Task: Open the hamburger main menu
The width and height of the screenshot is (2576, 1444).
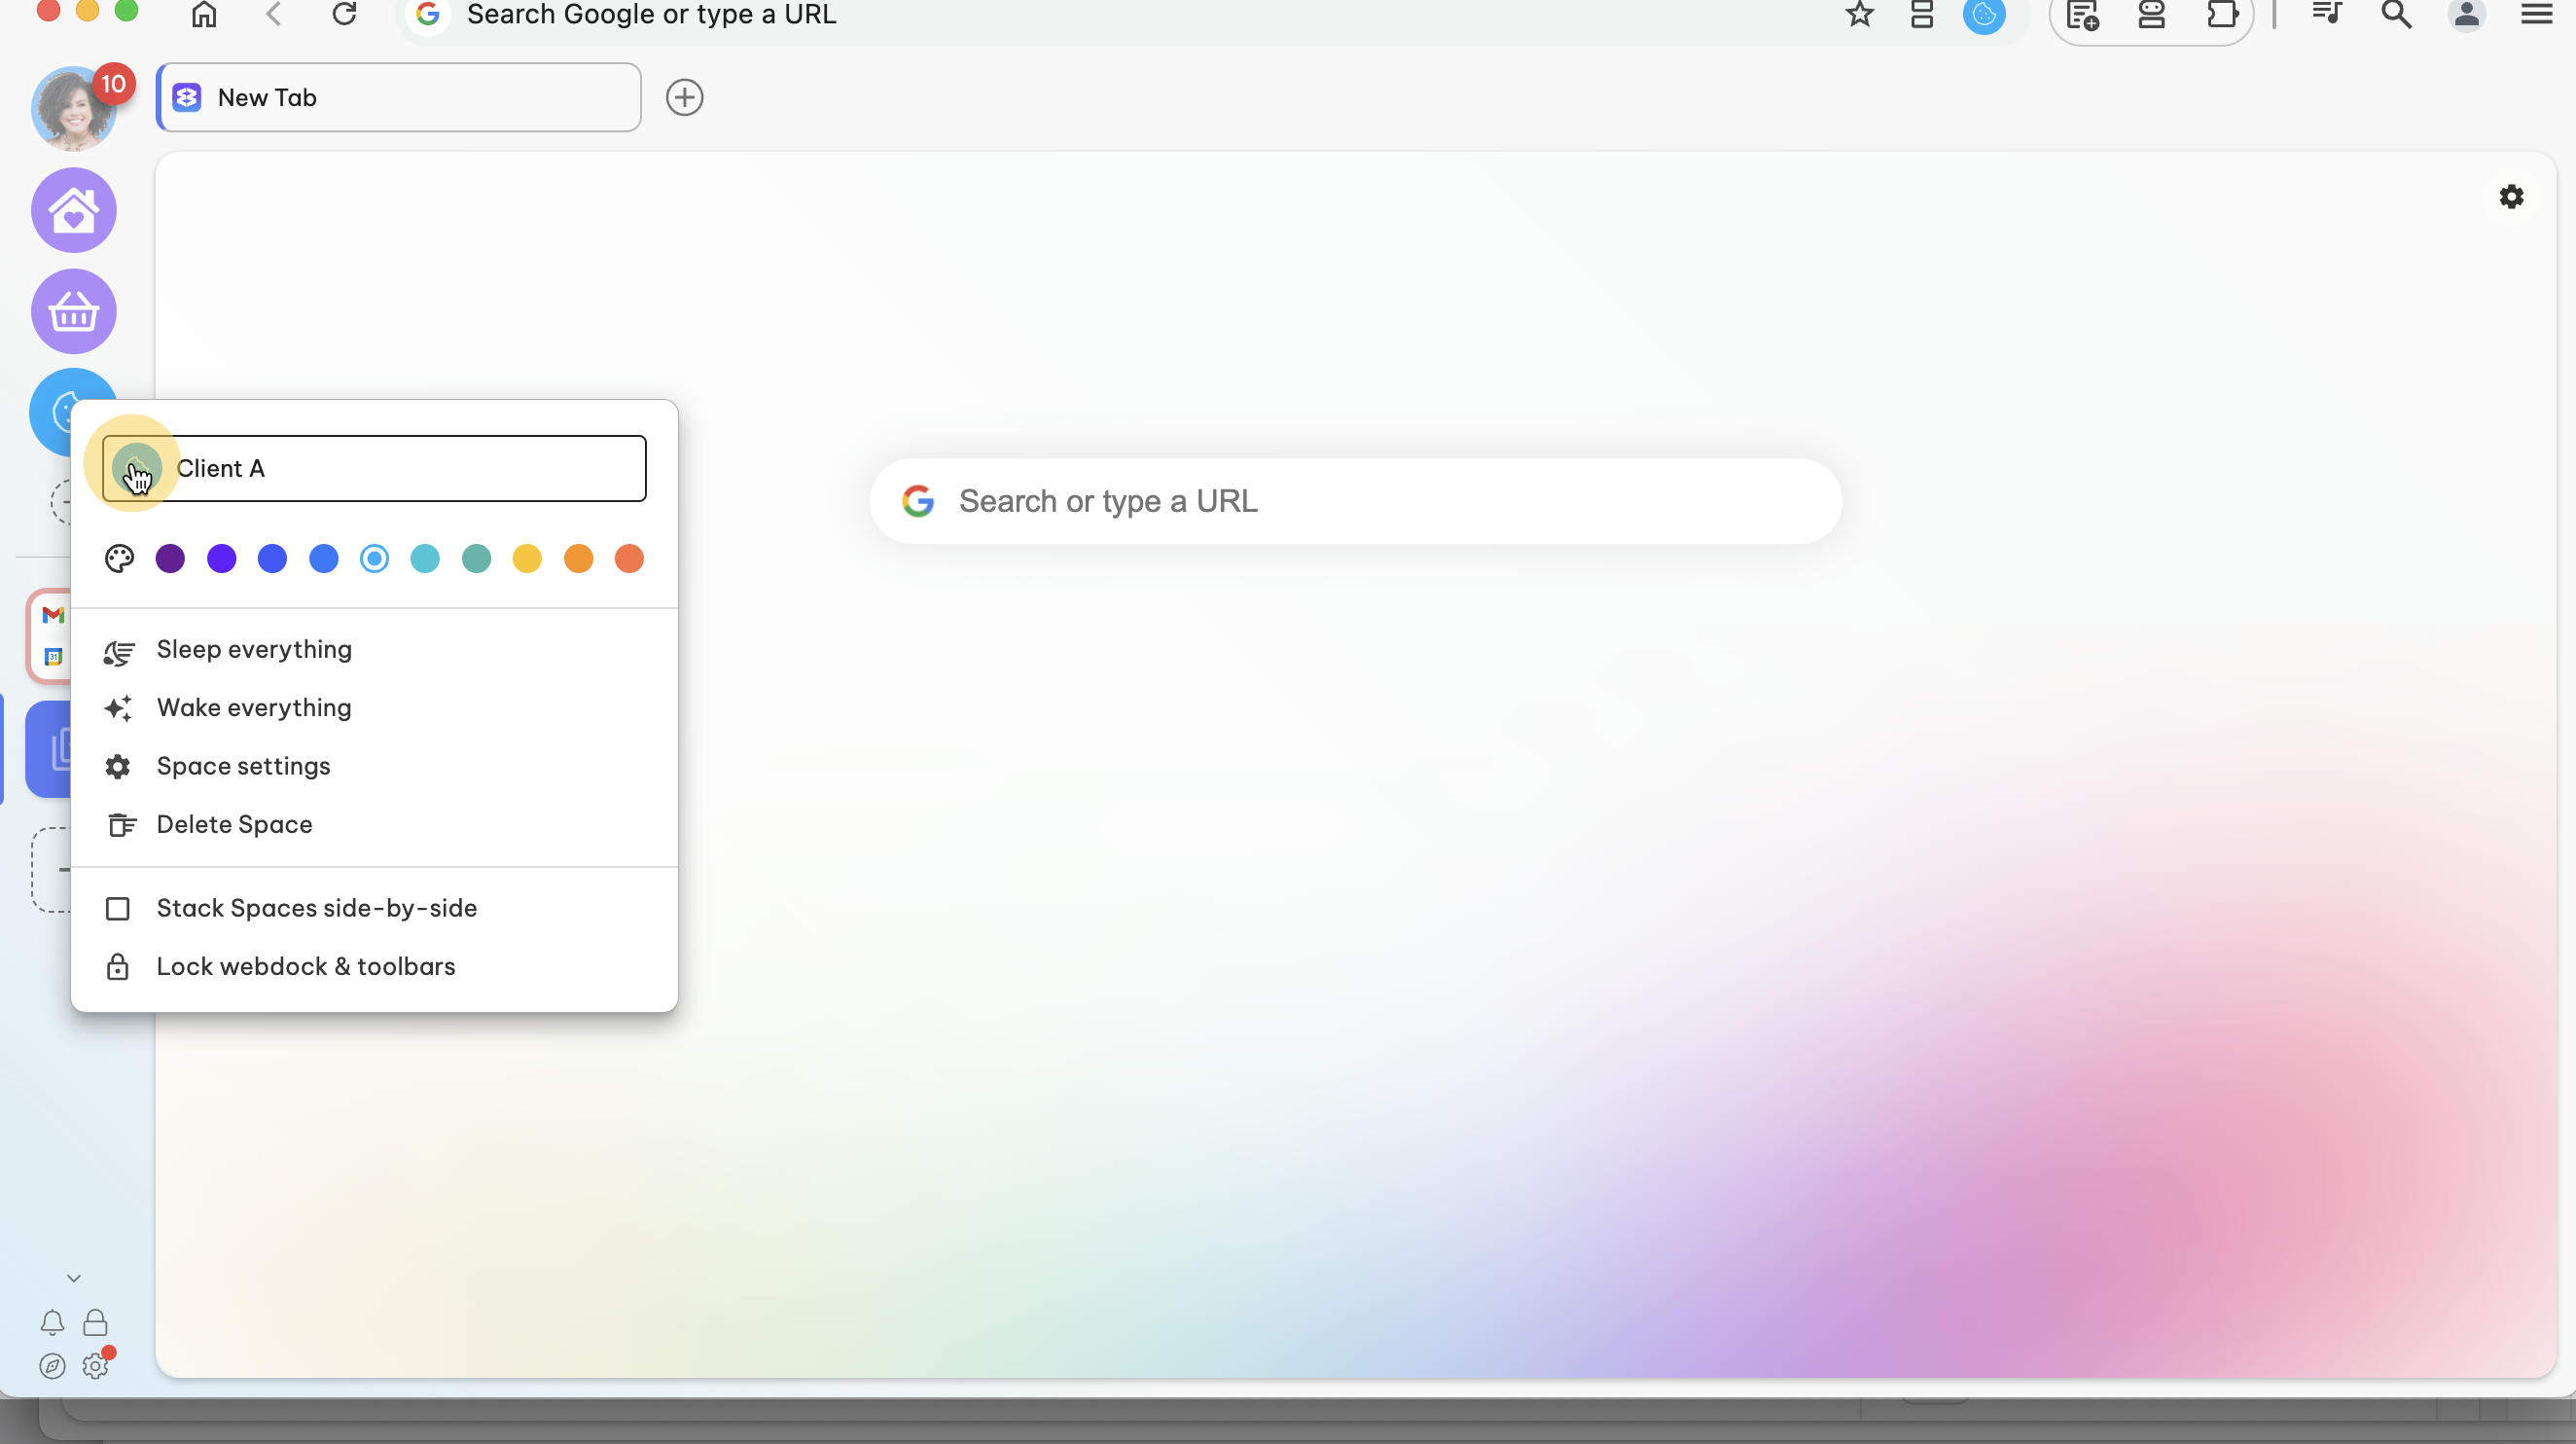Action: tap(2536, 14)
